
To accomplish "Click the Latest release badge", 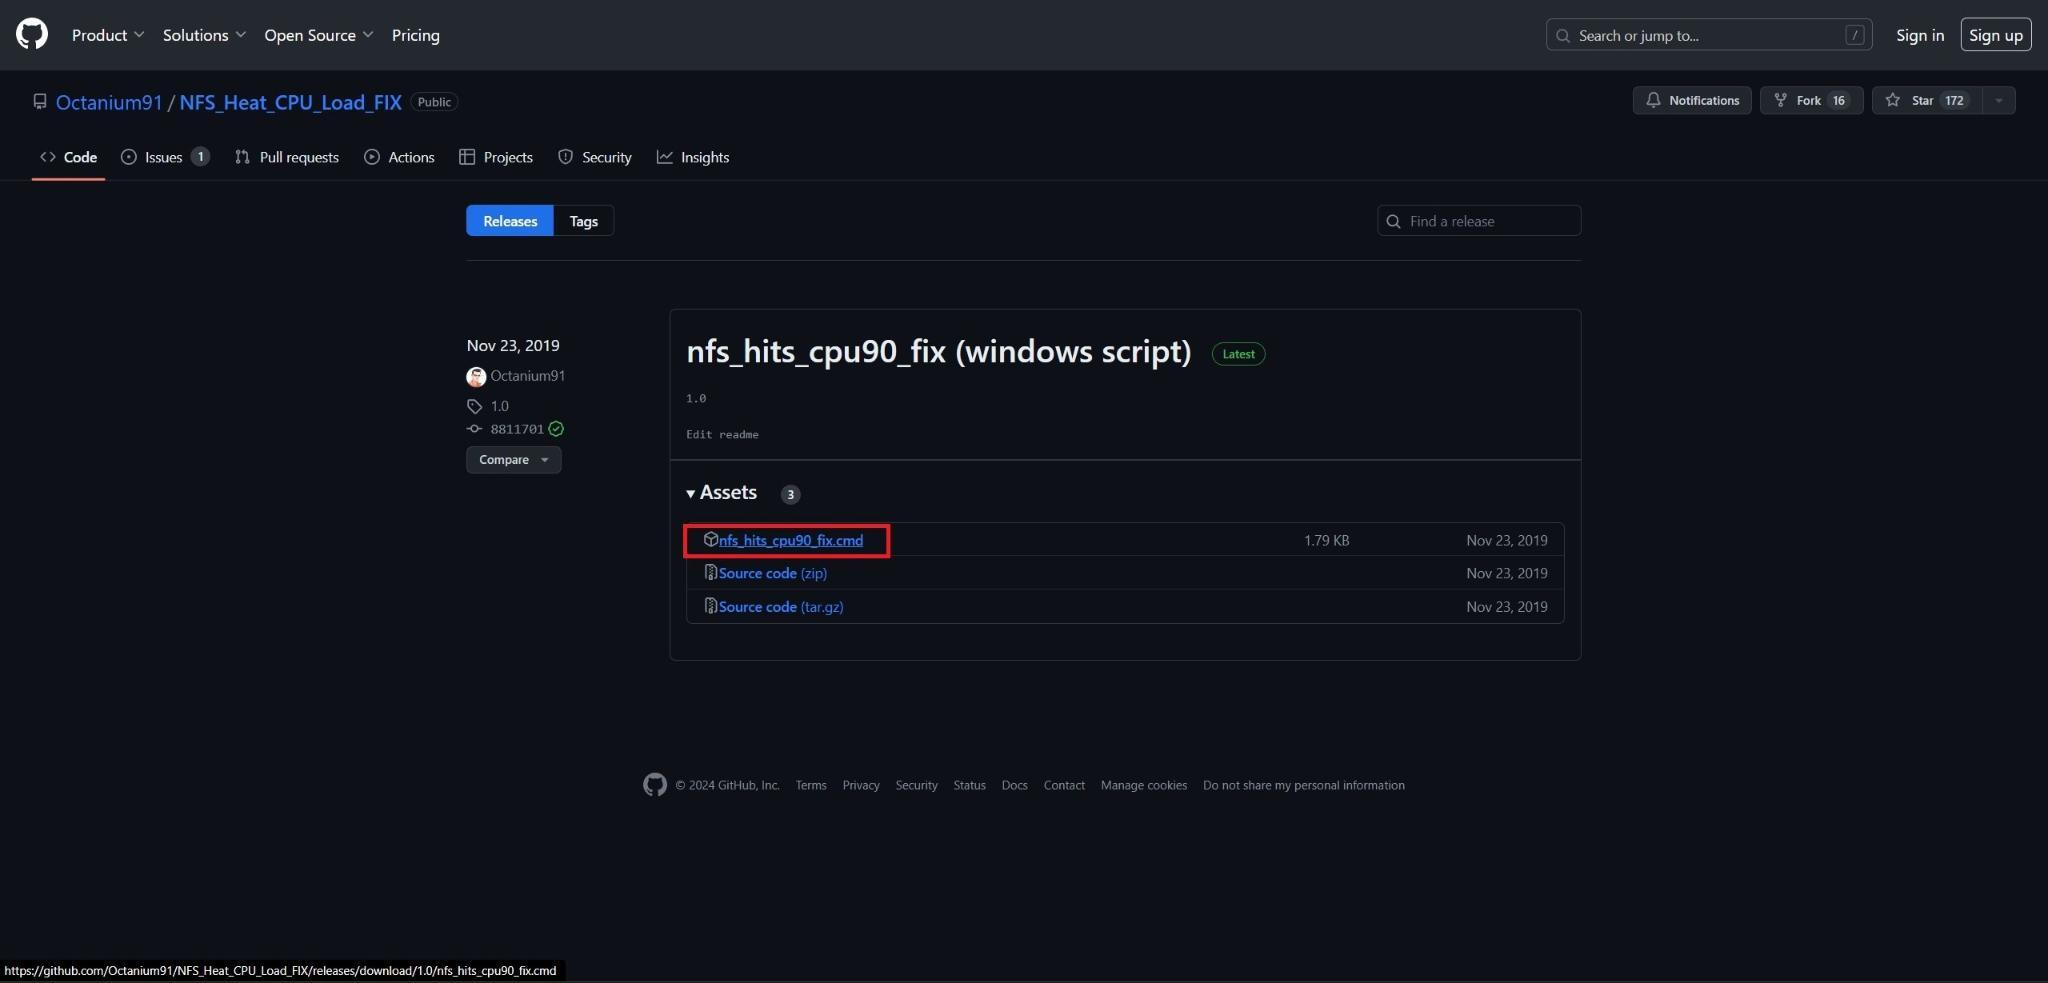I will (1238, 354).
